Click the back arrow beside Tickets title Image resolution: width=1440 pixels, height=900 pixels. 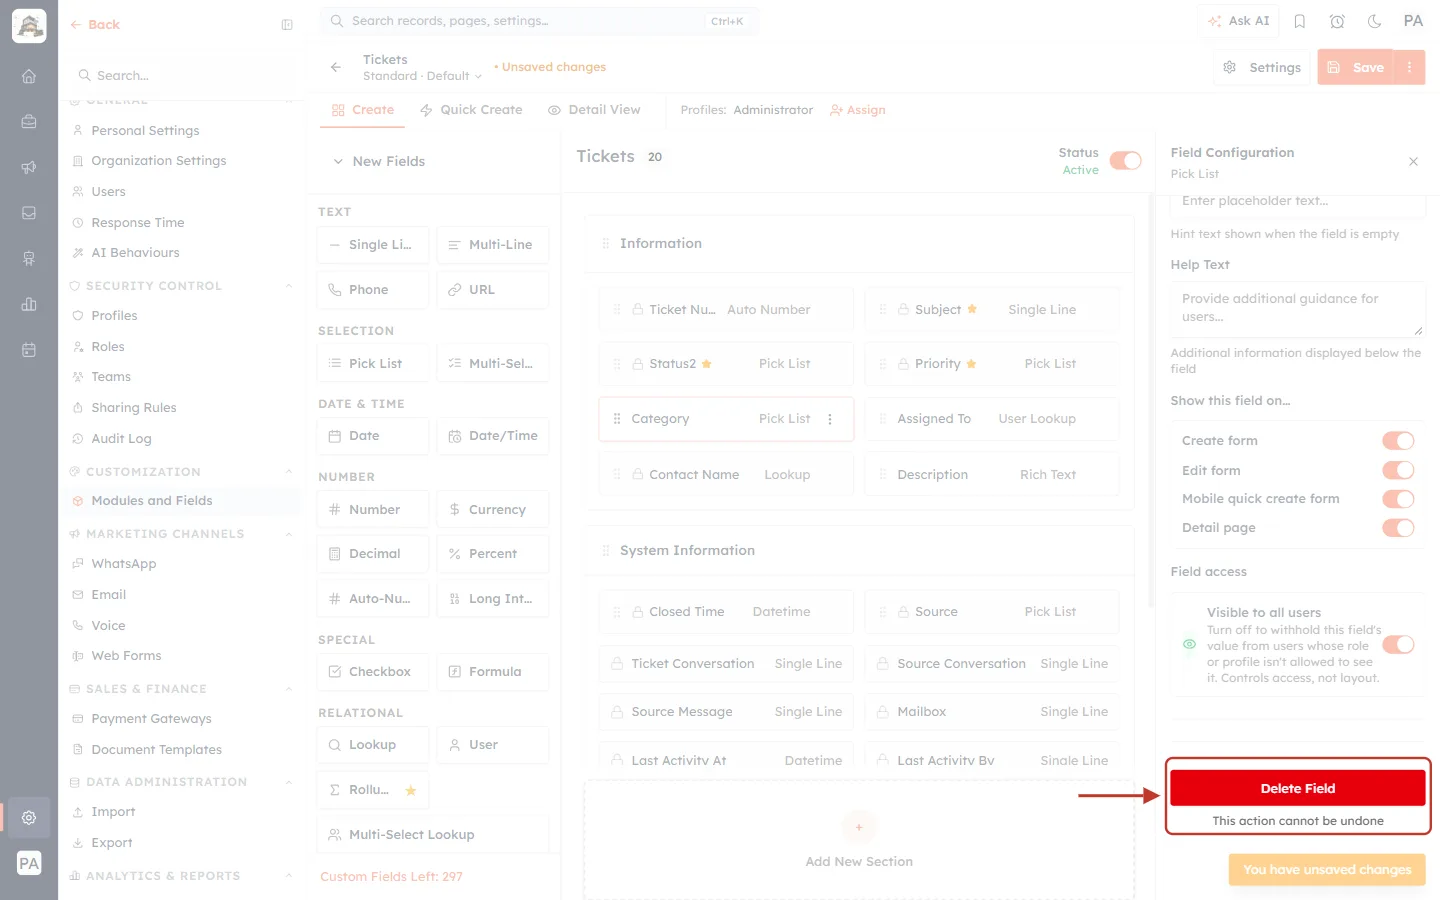(336, 67)
